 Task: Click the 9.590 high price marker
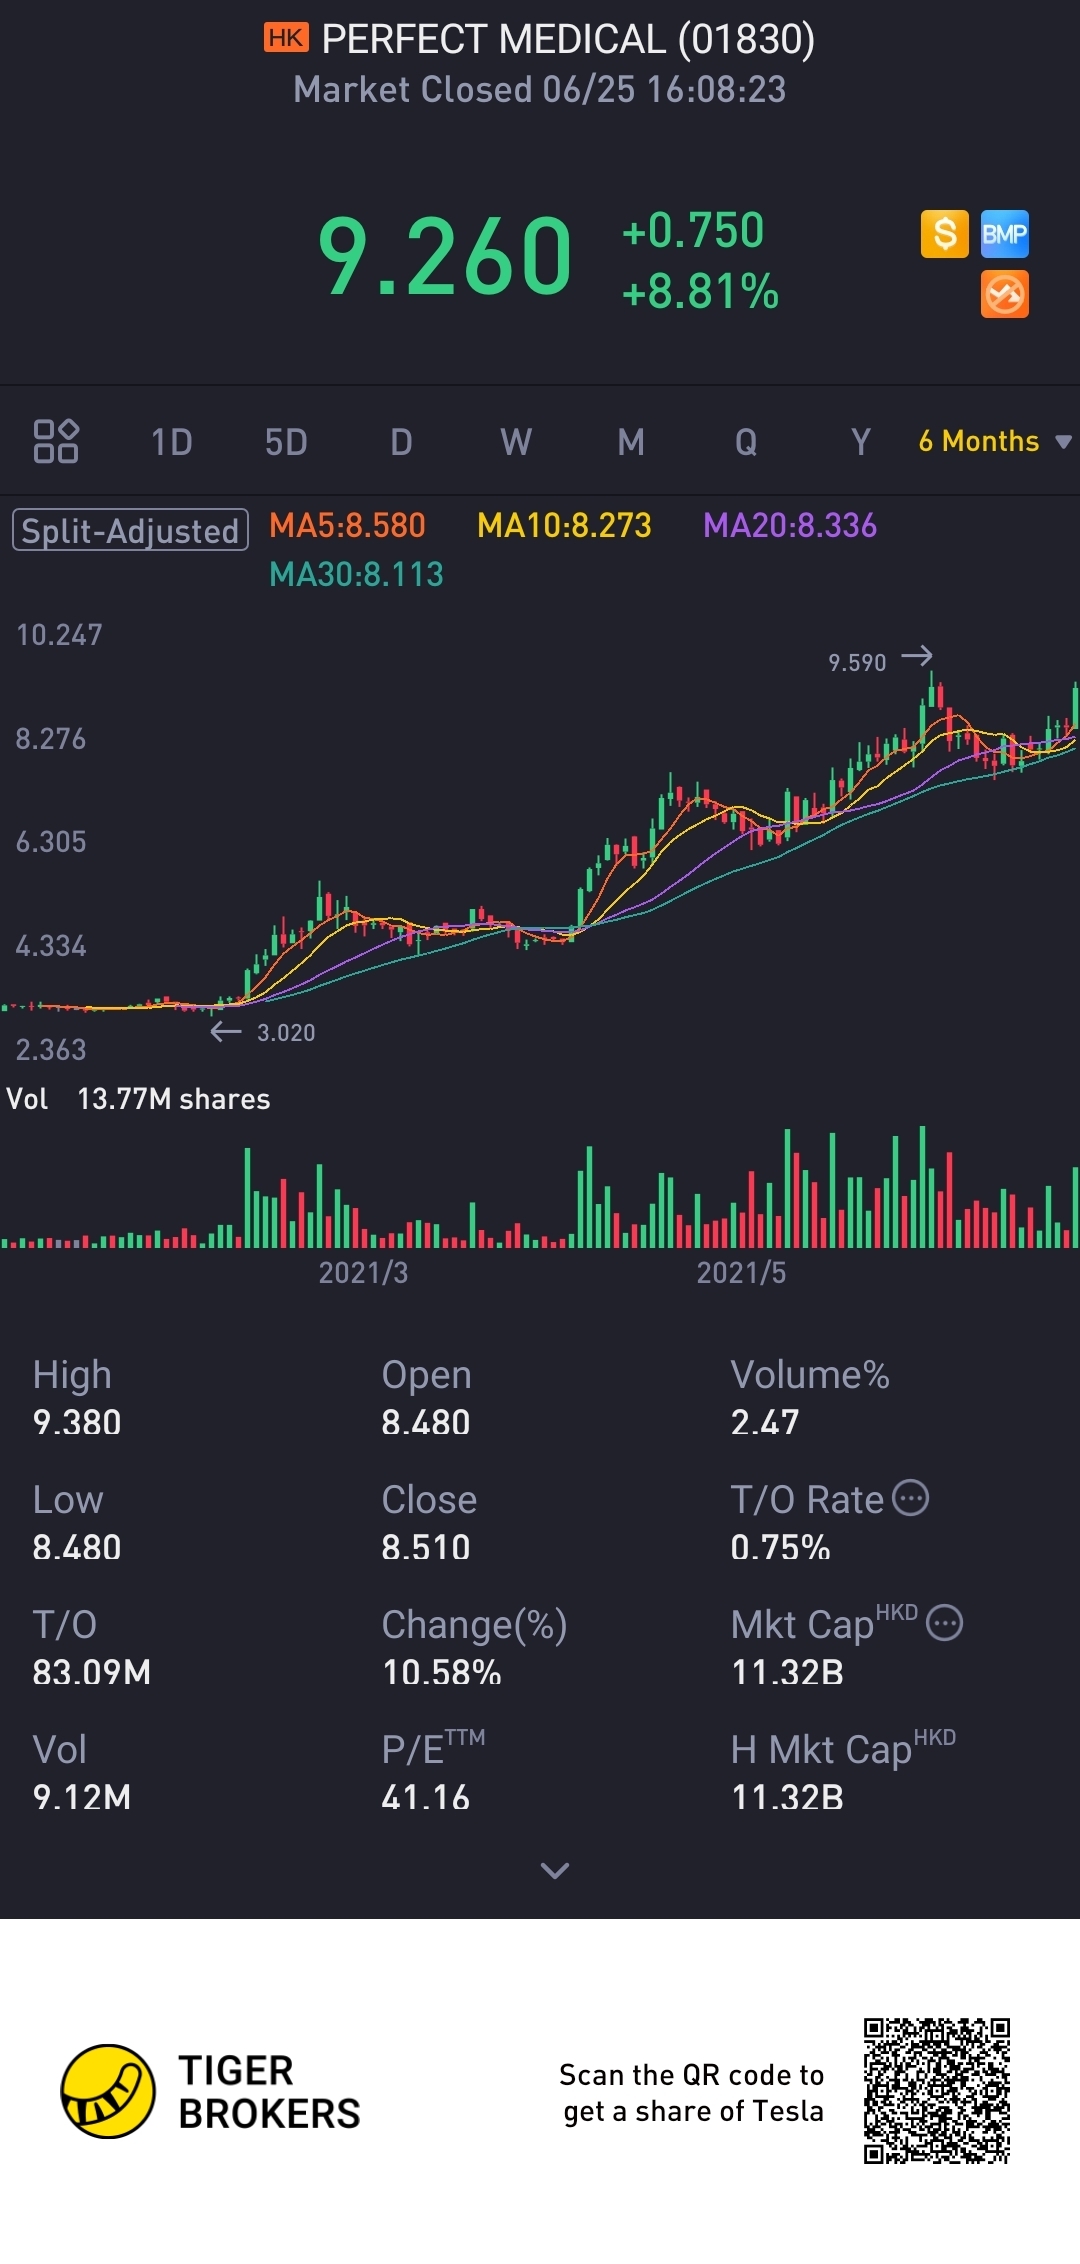(858, 662)
